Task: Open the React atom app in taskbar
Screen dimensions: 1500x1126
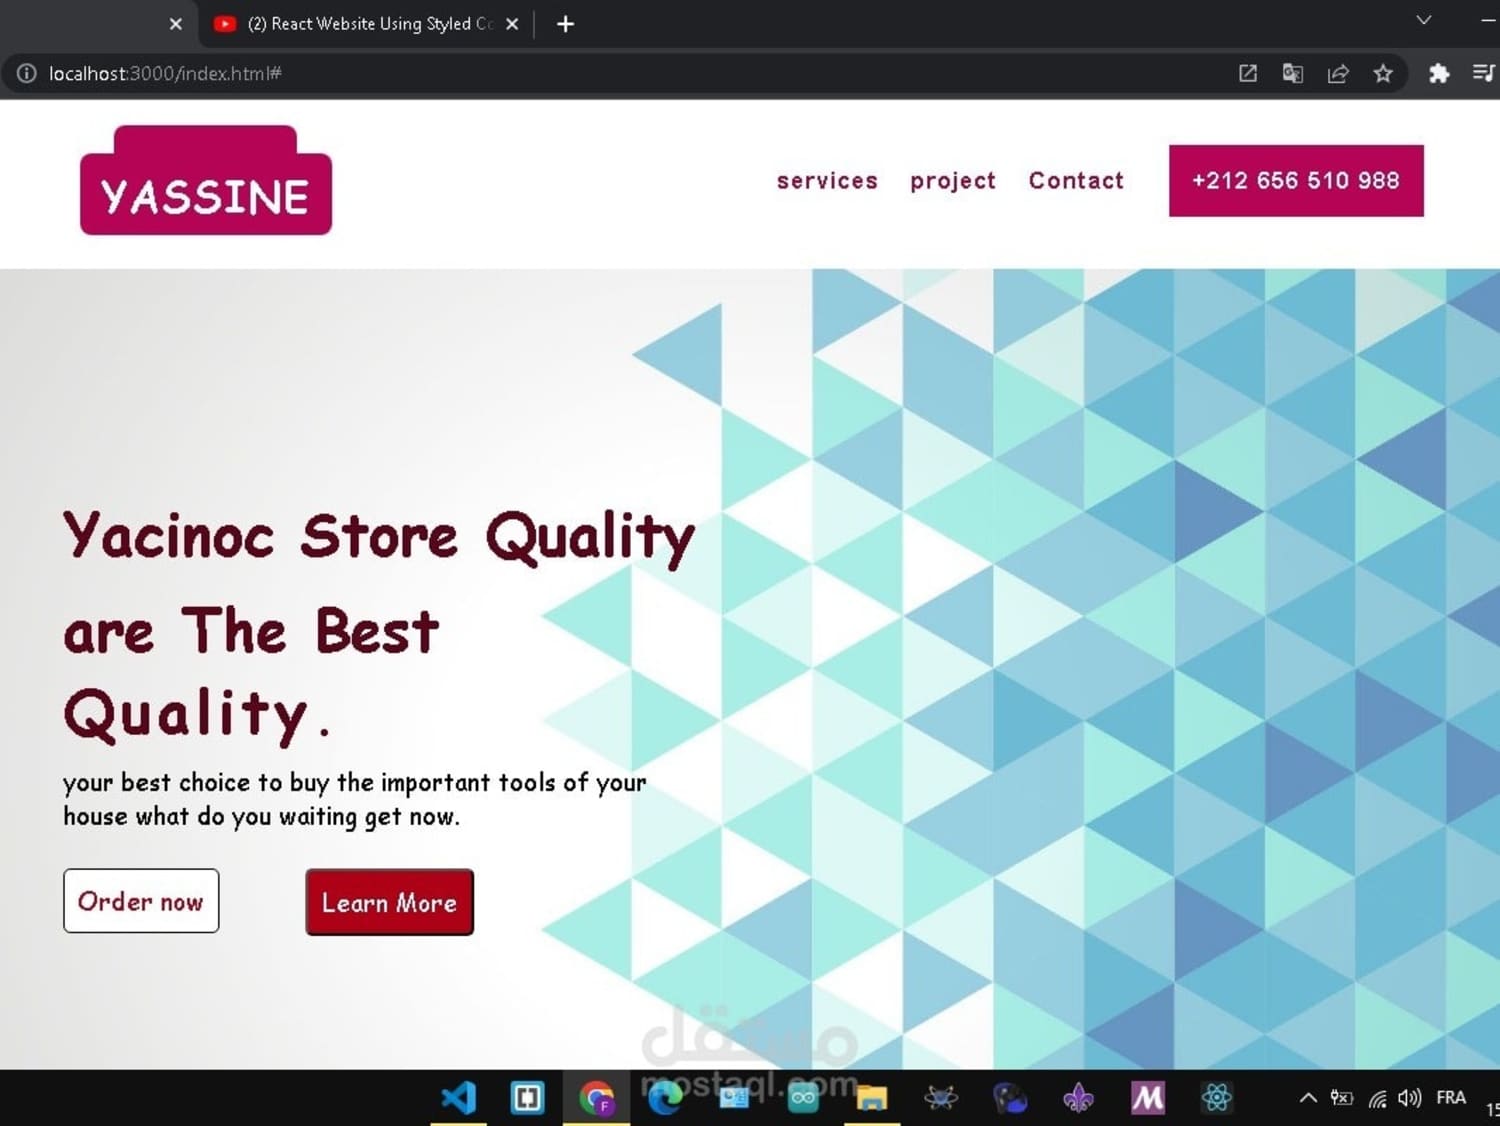Action: click(x=1217, y=1098)
